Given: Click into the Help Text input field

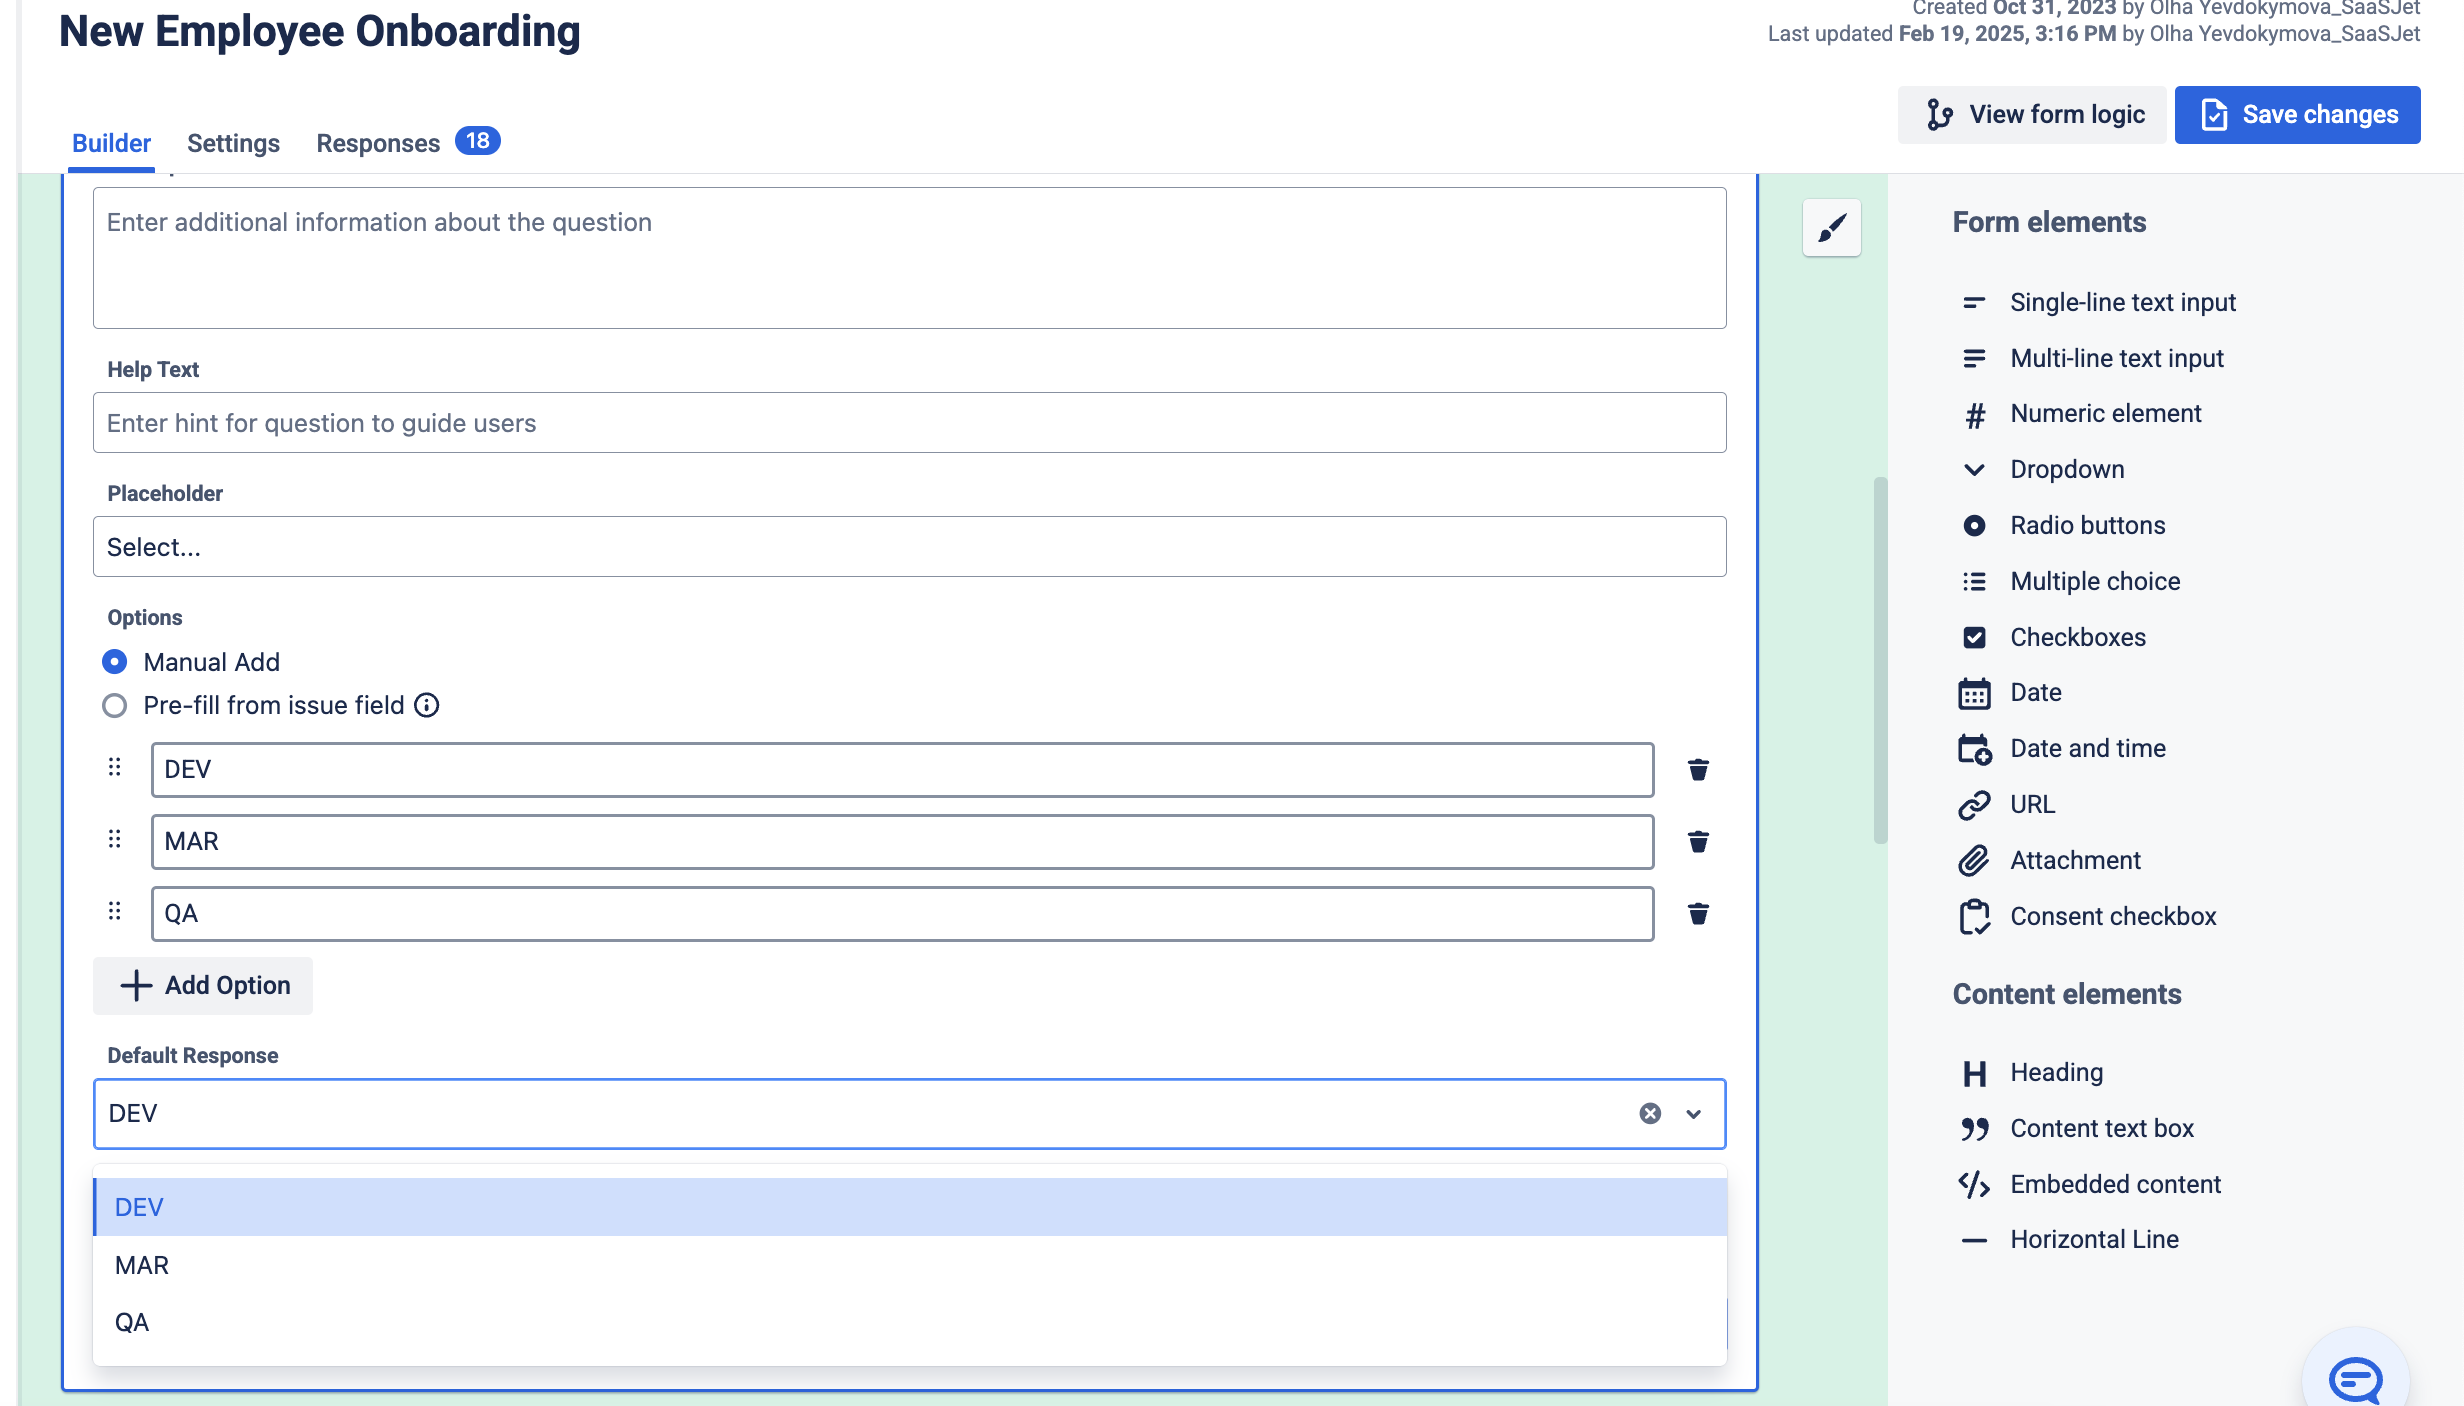Looking at the screenshot, I should click(910, 423).
